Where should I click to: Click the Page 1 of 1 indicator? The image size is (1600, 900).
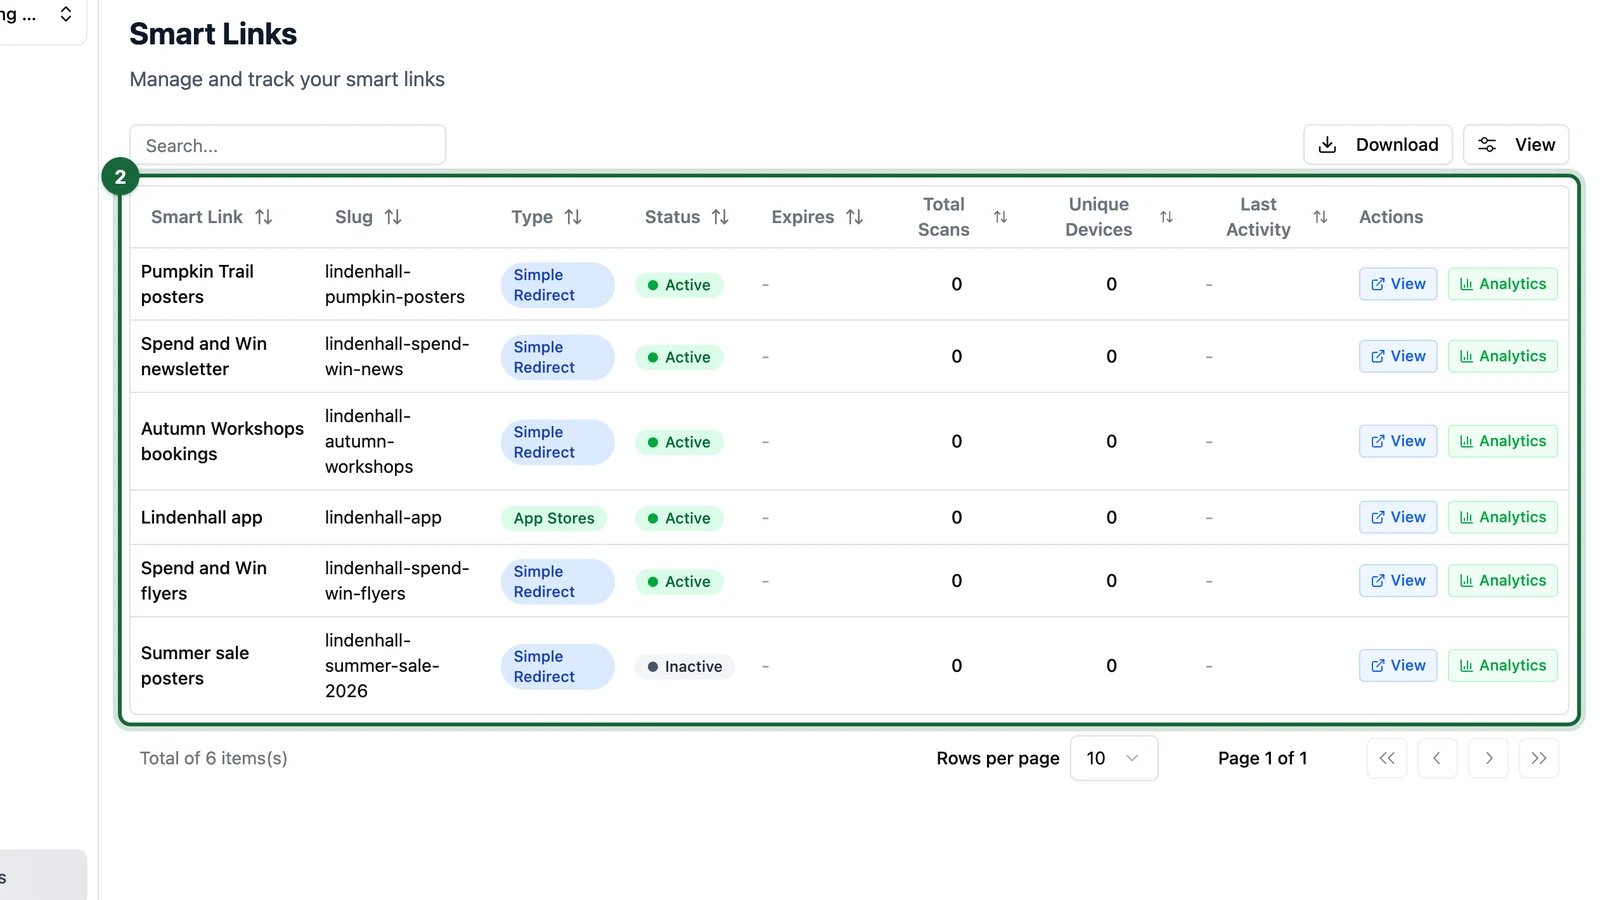(1262, 758)
